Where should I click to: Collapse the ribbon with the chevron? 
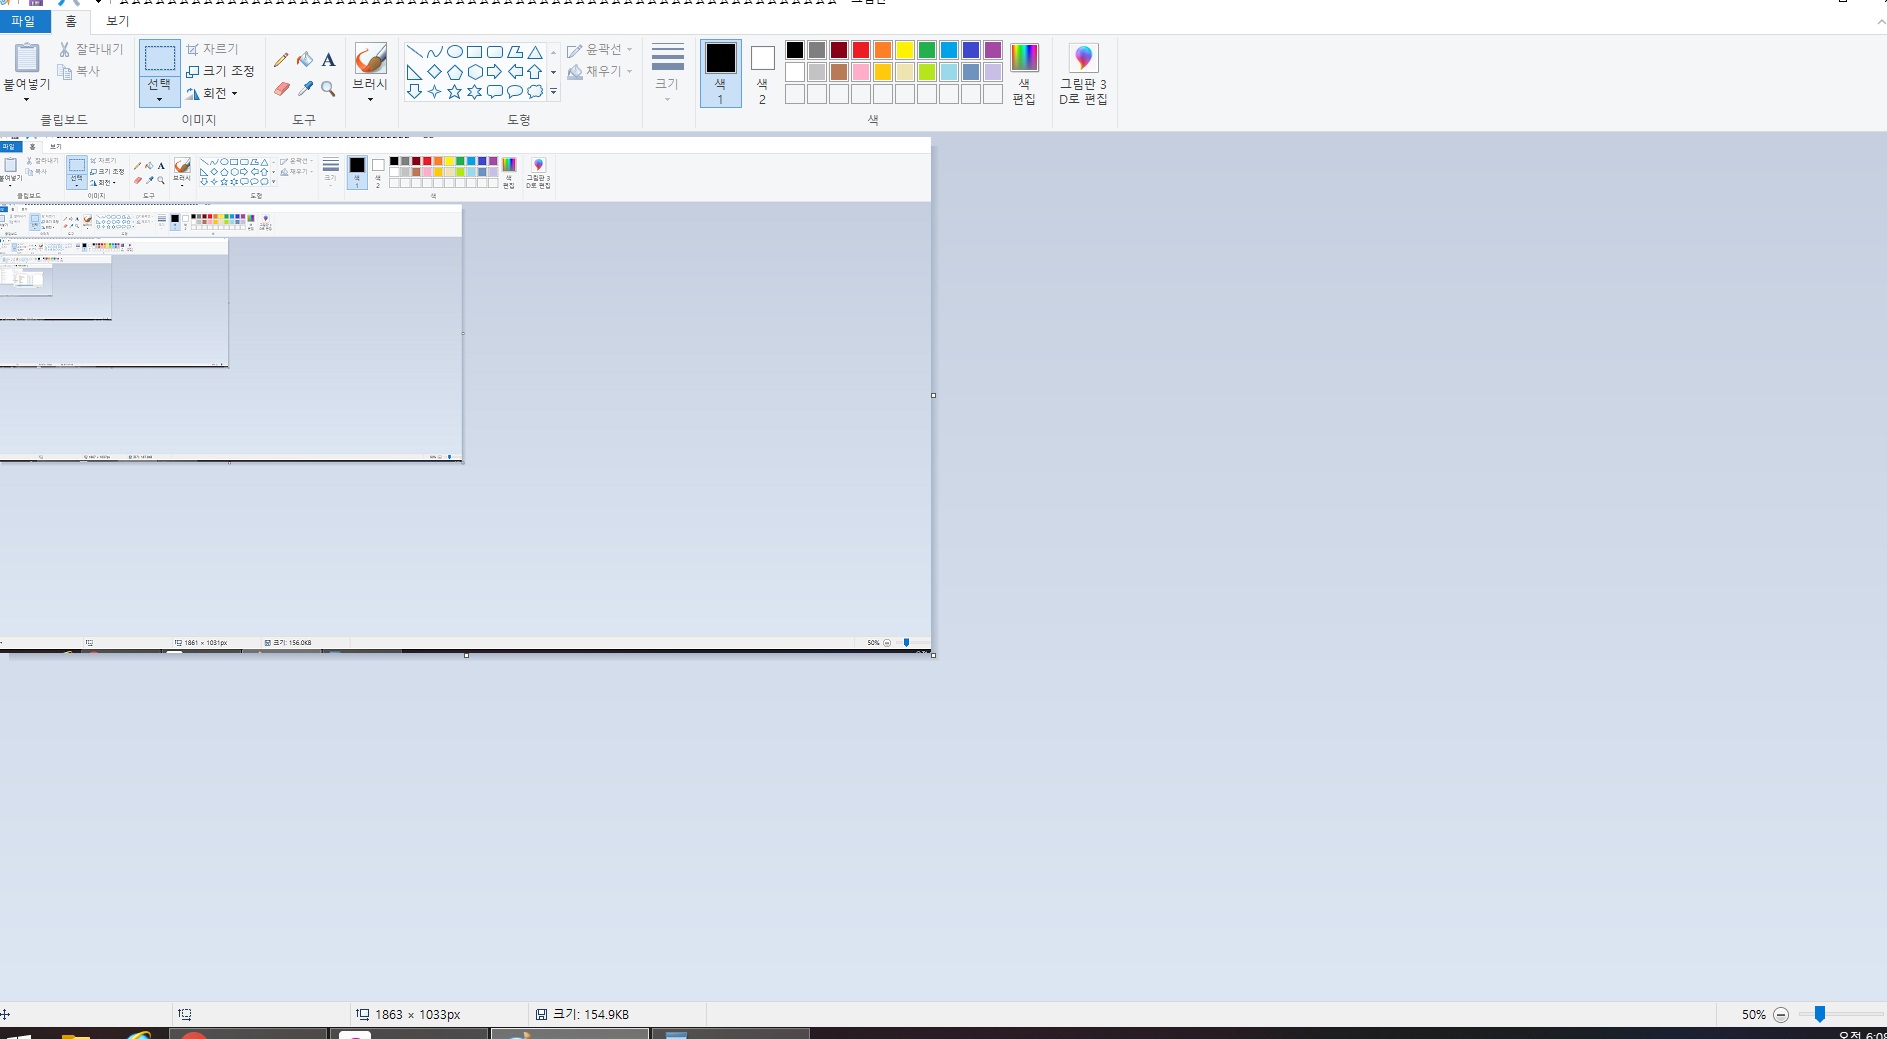pos(1881,21)
